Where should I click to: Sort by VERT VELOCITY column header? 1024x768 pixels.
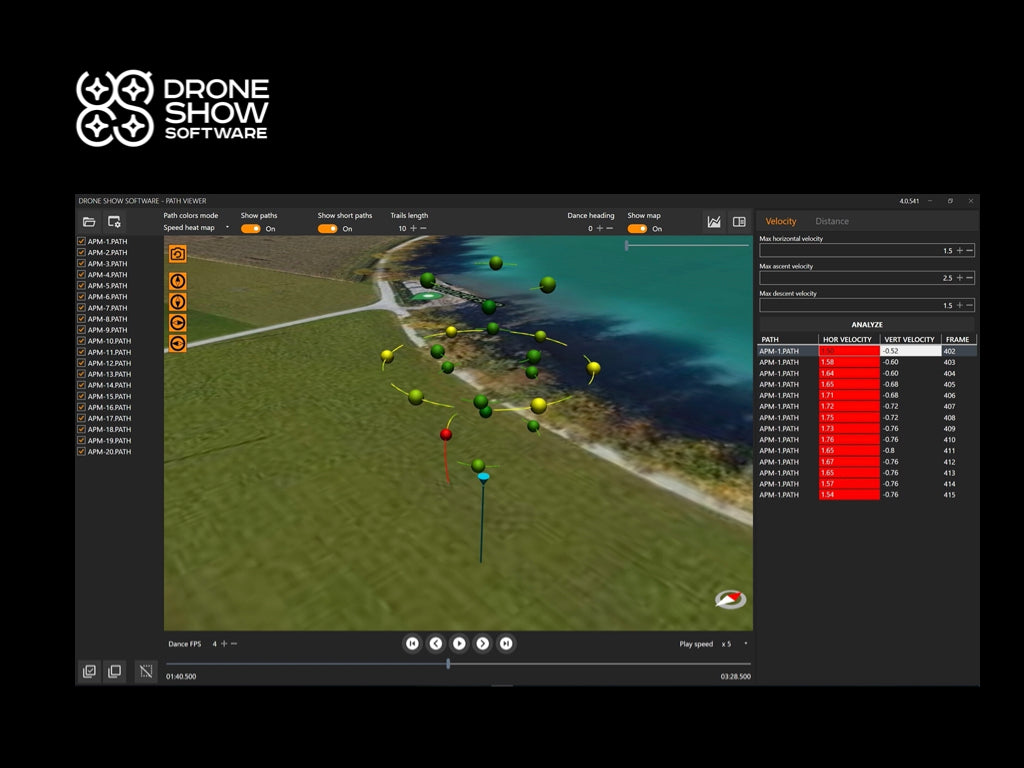pos(910,340)
